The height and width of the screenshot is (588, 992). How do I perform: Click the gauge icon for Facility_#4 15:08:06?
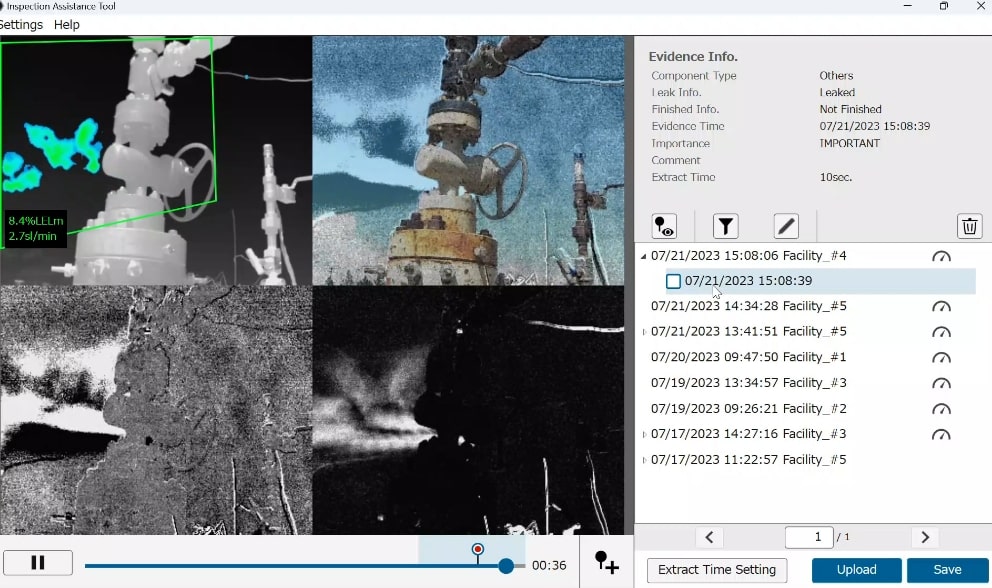click(941, 256)
